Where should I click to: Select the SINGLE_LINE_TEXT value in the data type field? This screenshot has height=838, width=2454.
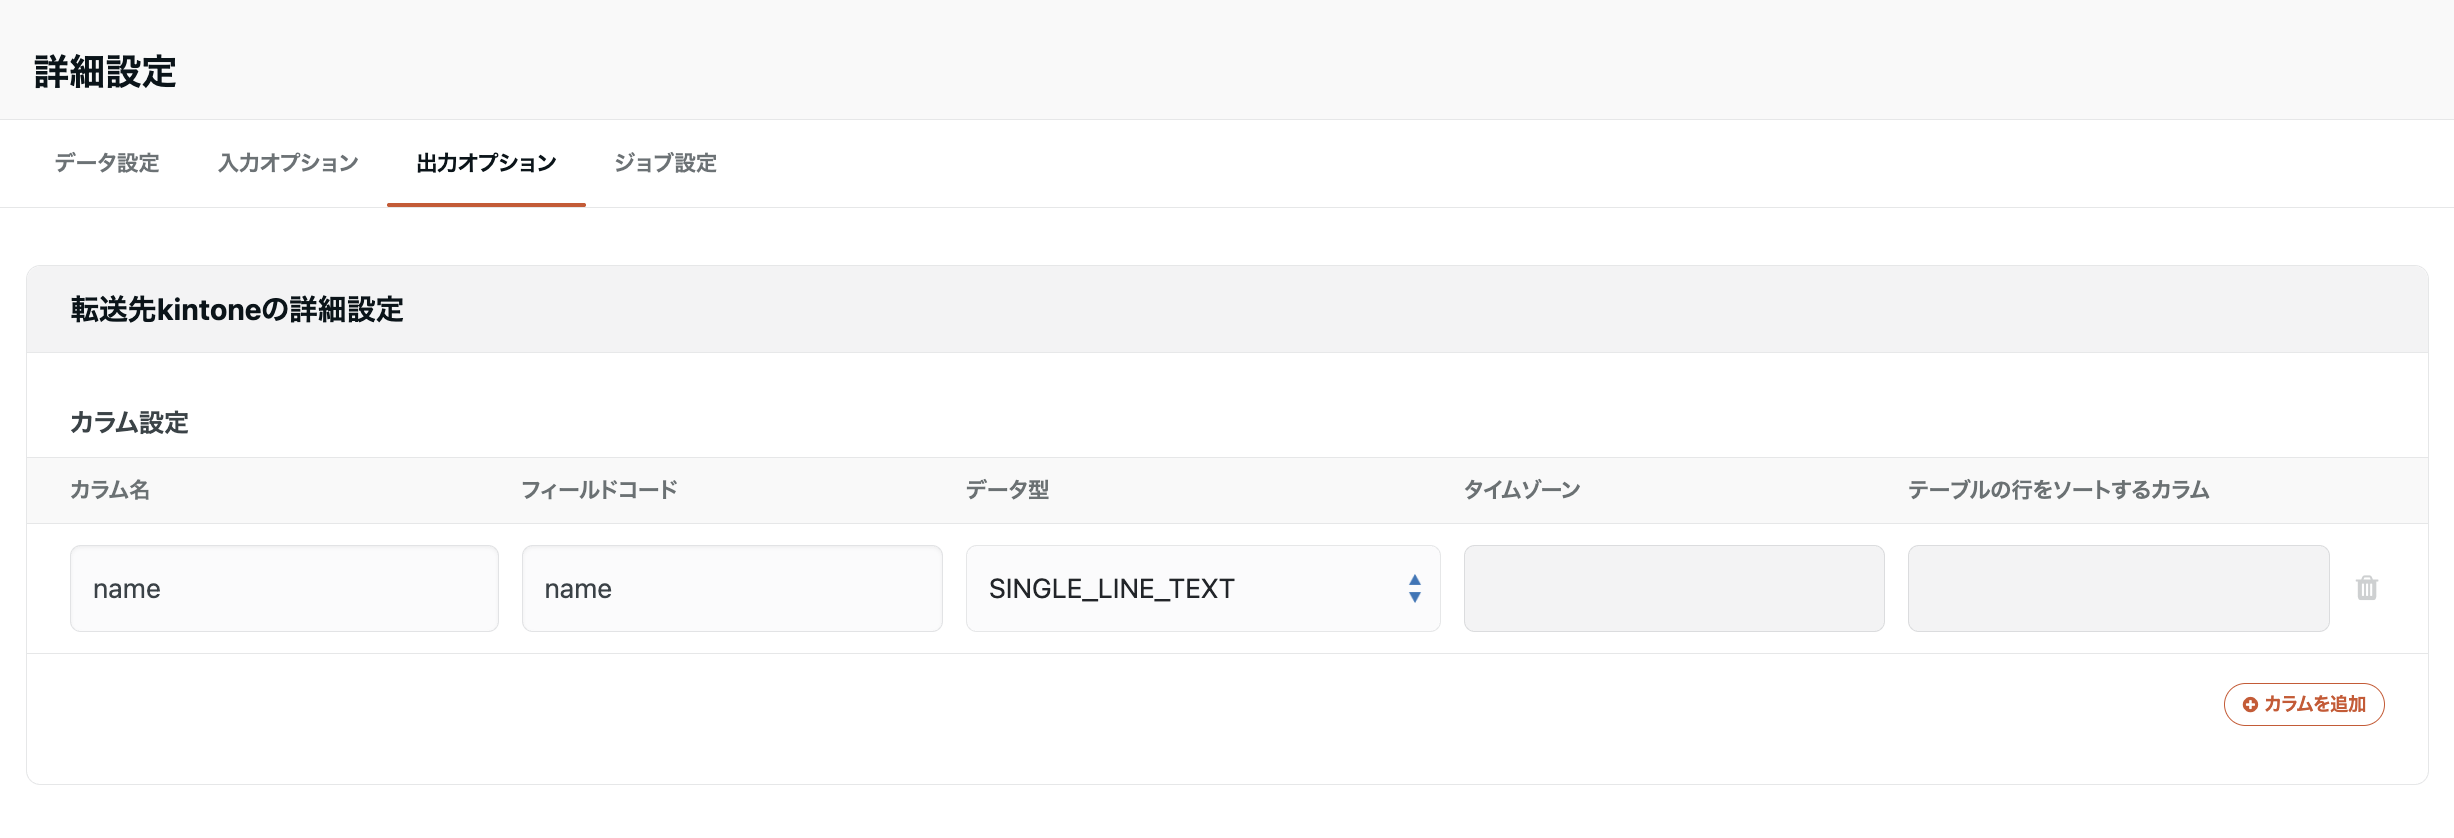[1112, 588]
